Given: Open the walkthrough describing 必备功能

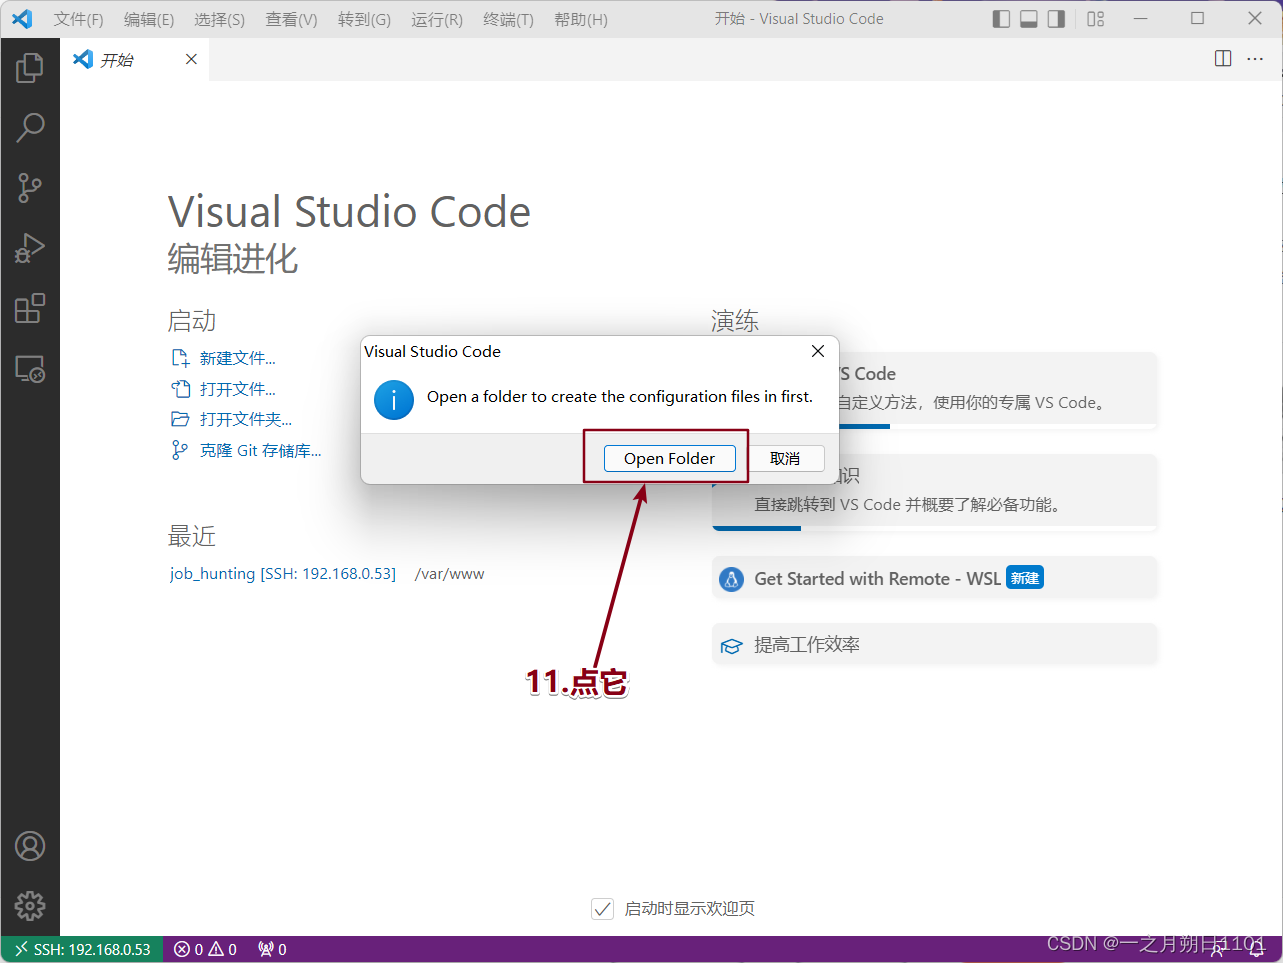Looking at the screenshot, I should pos(934,493).
